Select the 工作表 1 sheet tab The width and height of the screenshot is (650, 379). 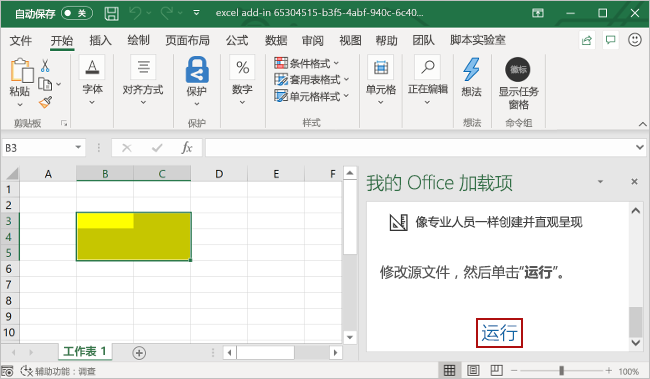pos(85,352)
